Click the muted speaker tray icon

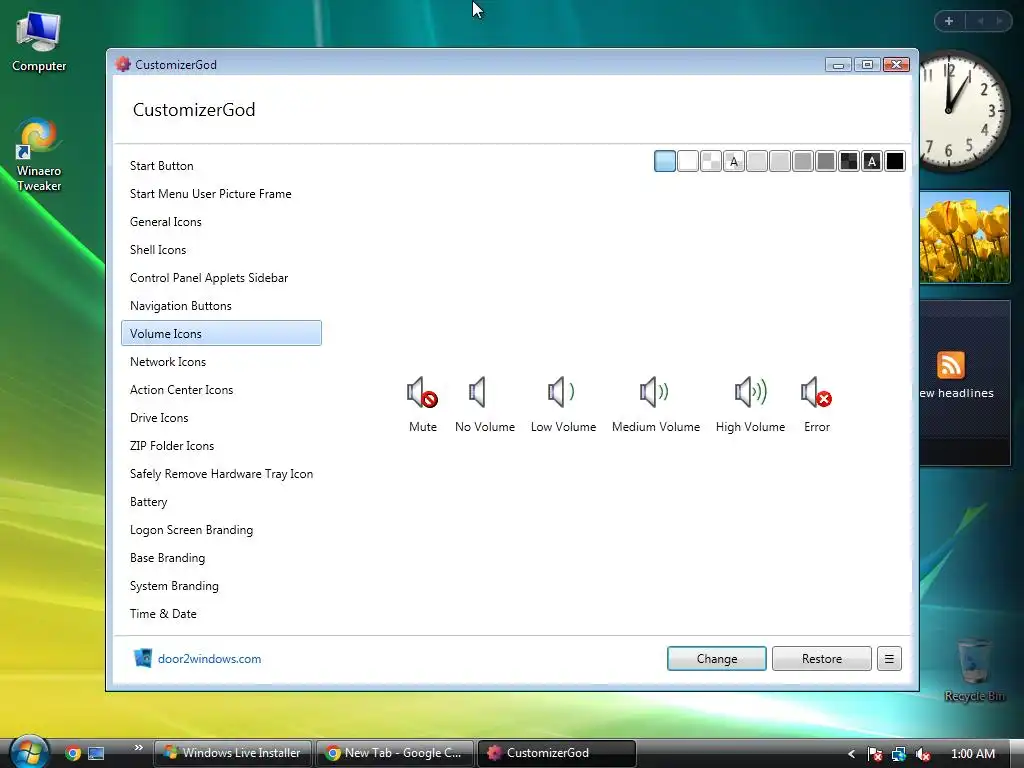pyautogui.click(x=923, y=754)
